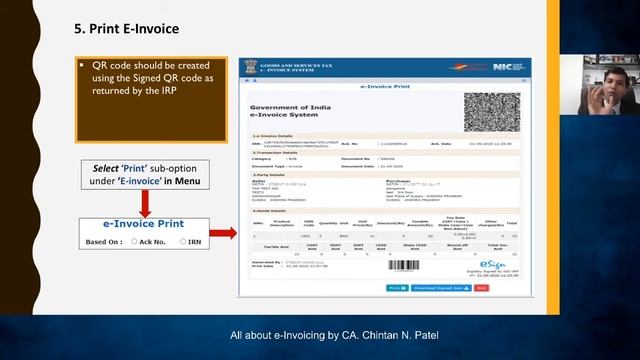Click the barcode on the printed invoice
This screenshot has width=640, height=360.
pyautogui.click(x=403, y=266)
